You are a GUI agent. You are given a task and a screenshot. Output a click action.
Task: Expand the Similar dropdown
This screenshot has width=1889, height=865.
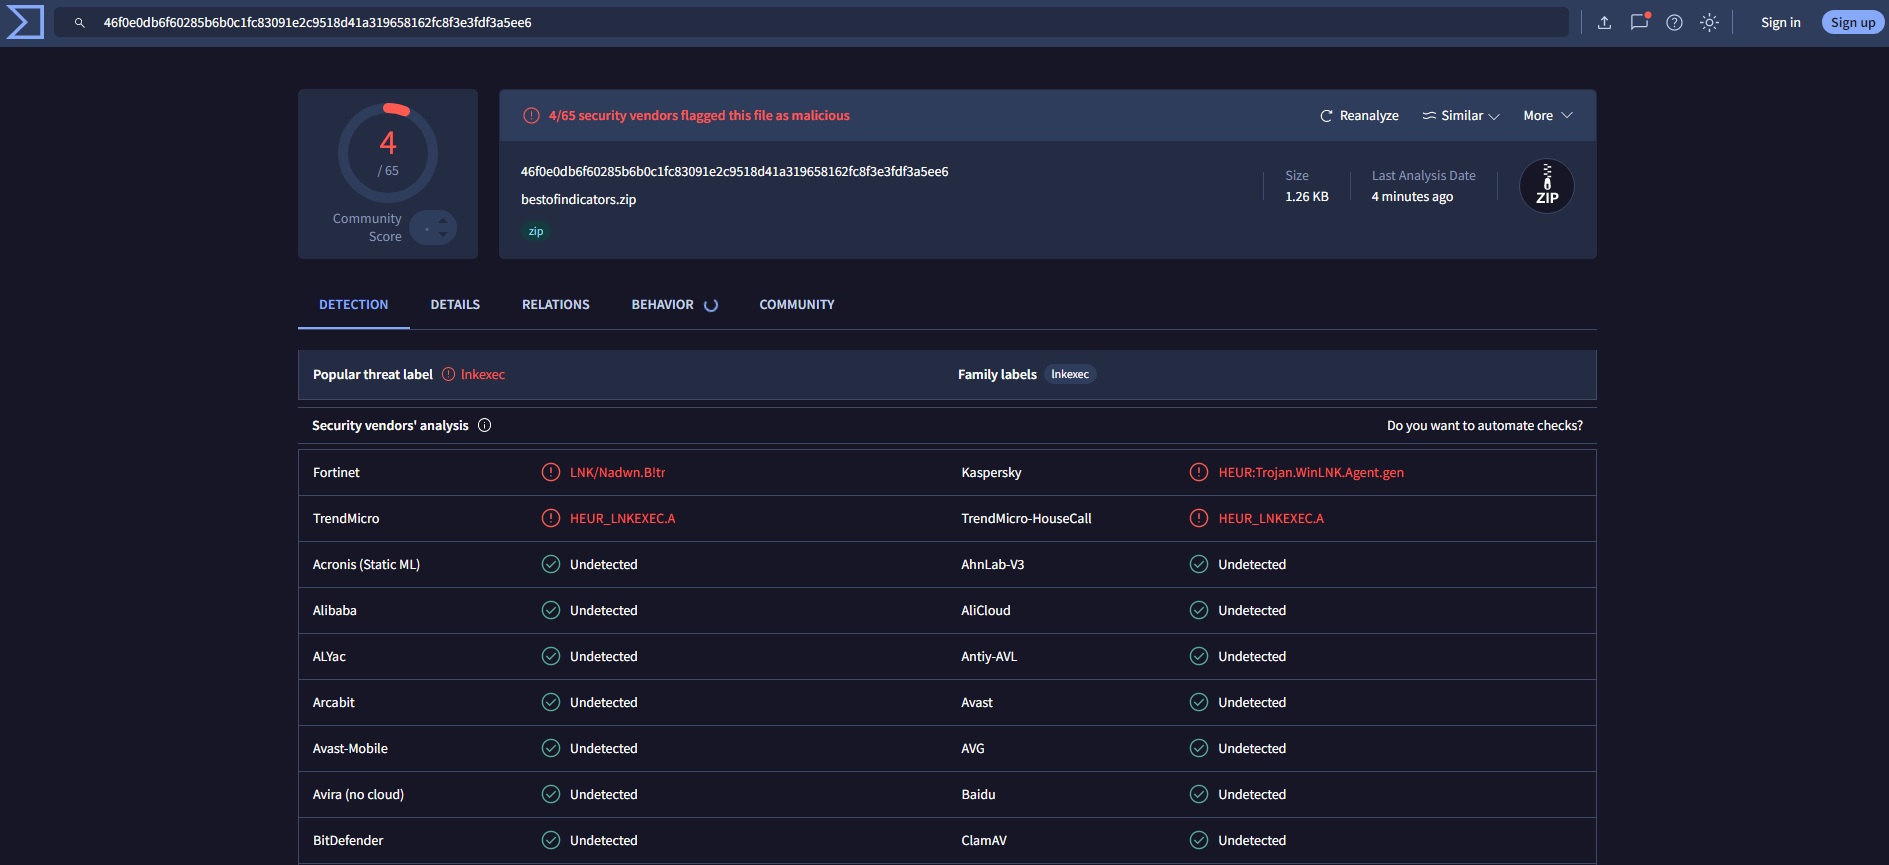pyautogui.click(x=1461, y=116)
